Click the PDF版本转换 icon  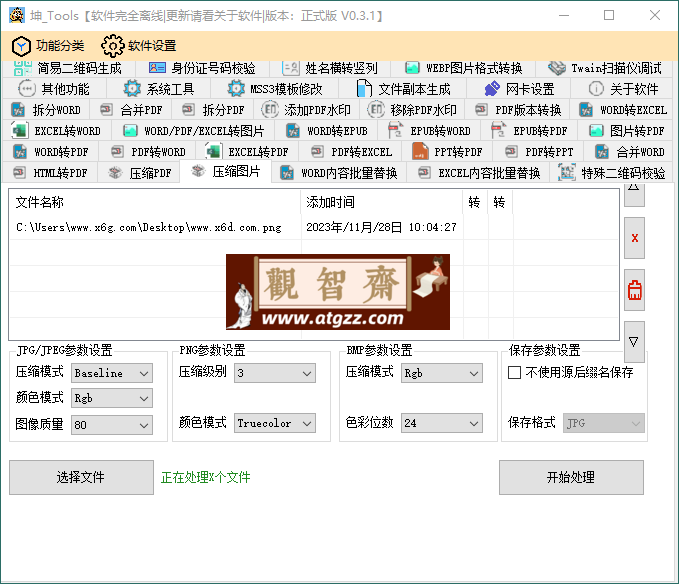pos(481,110)
